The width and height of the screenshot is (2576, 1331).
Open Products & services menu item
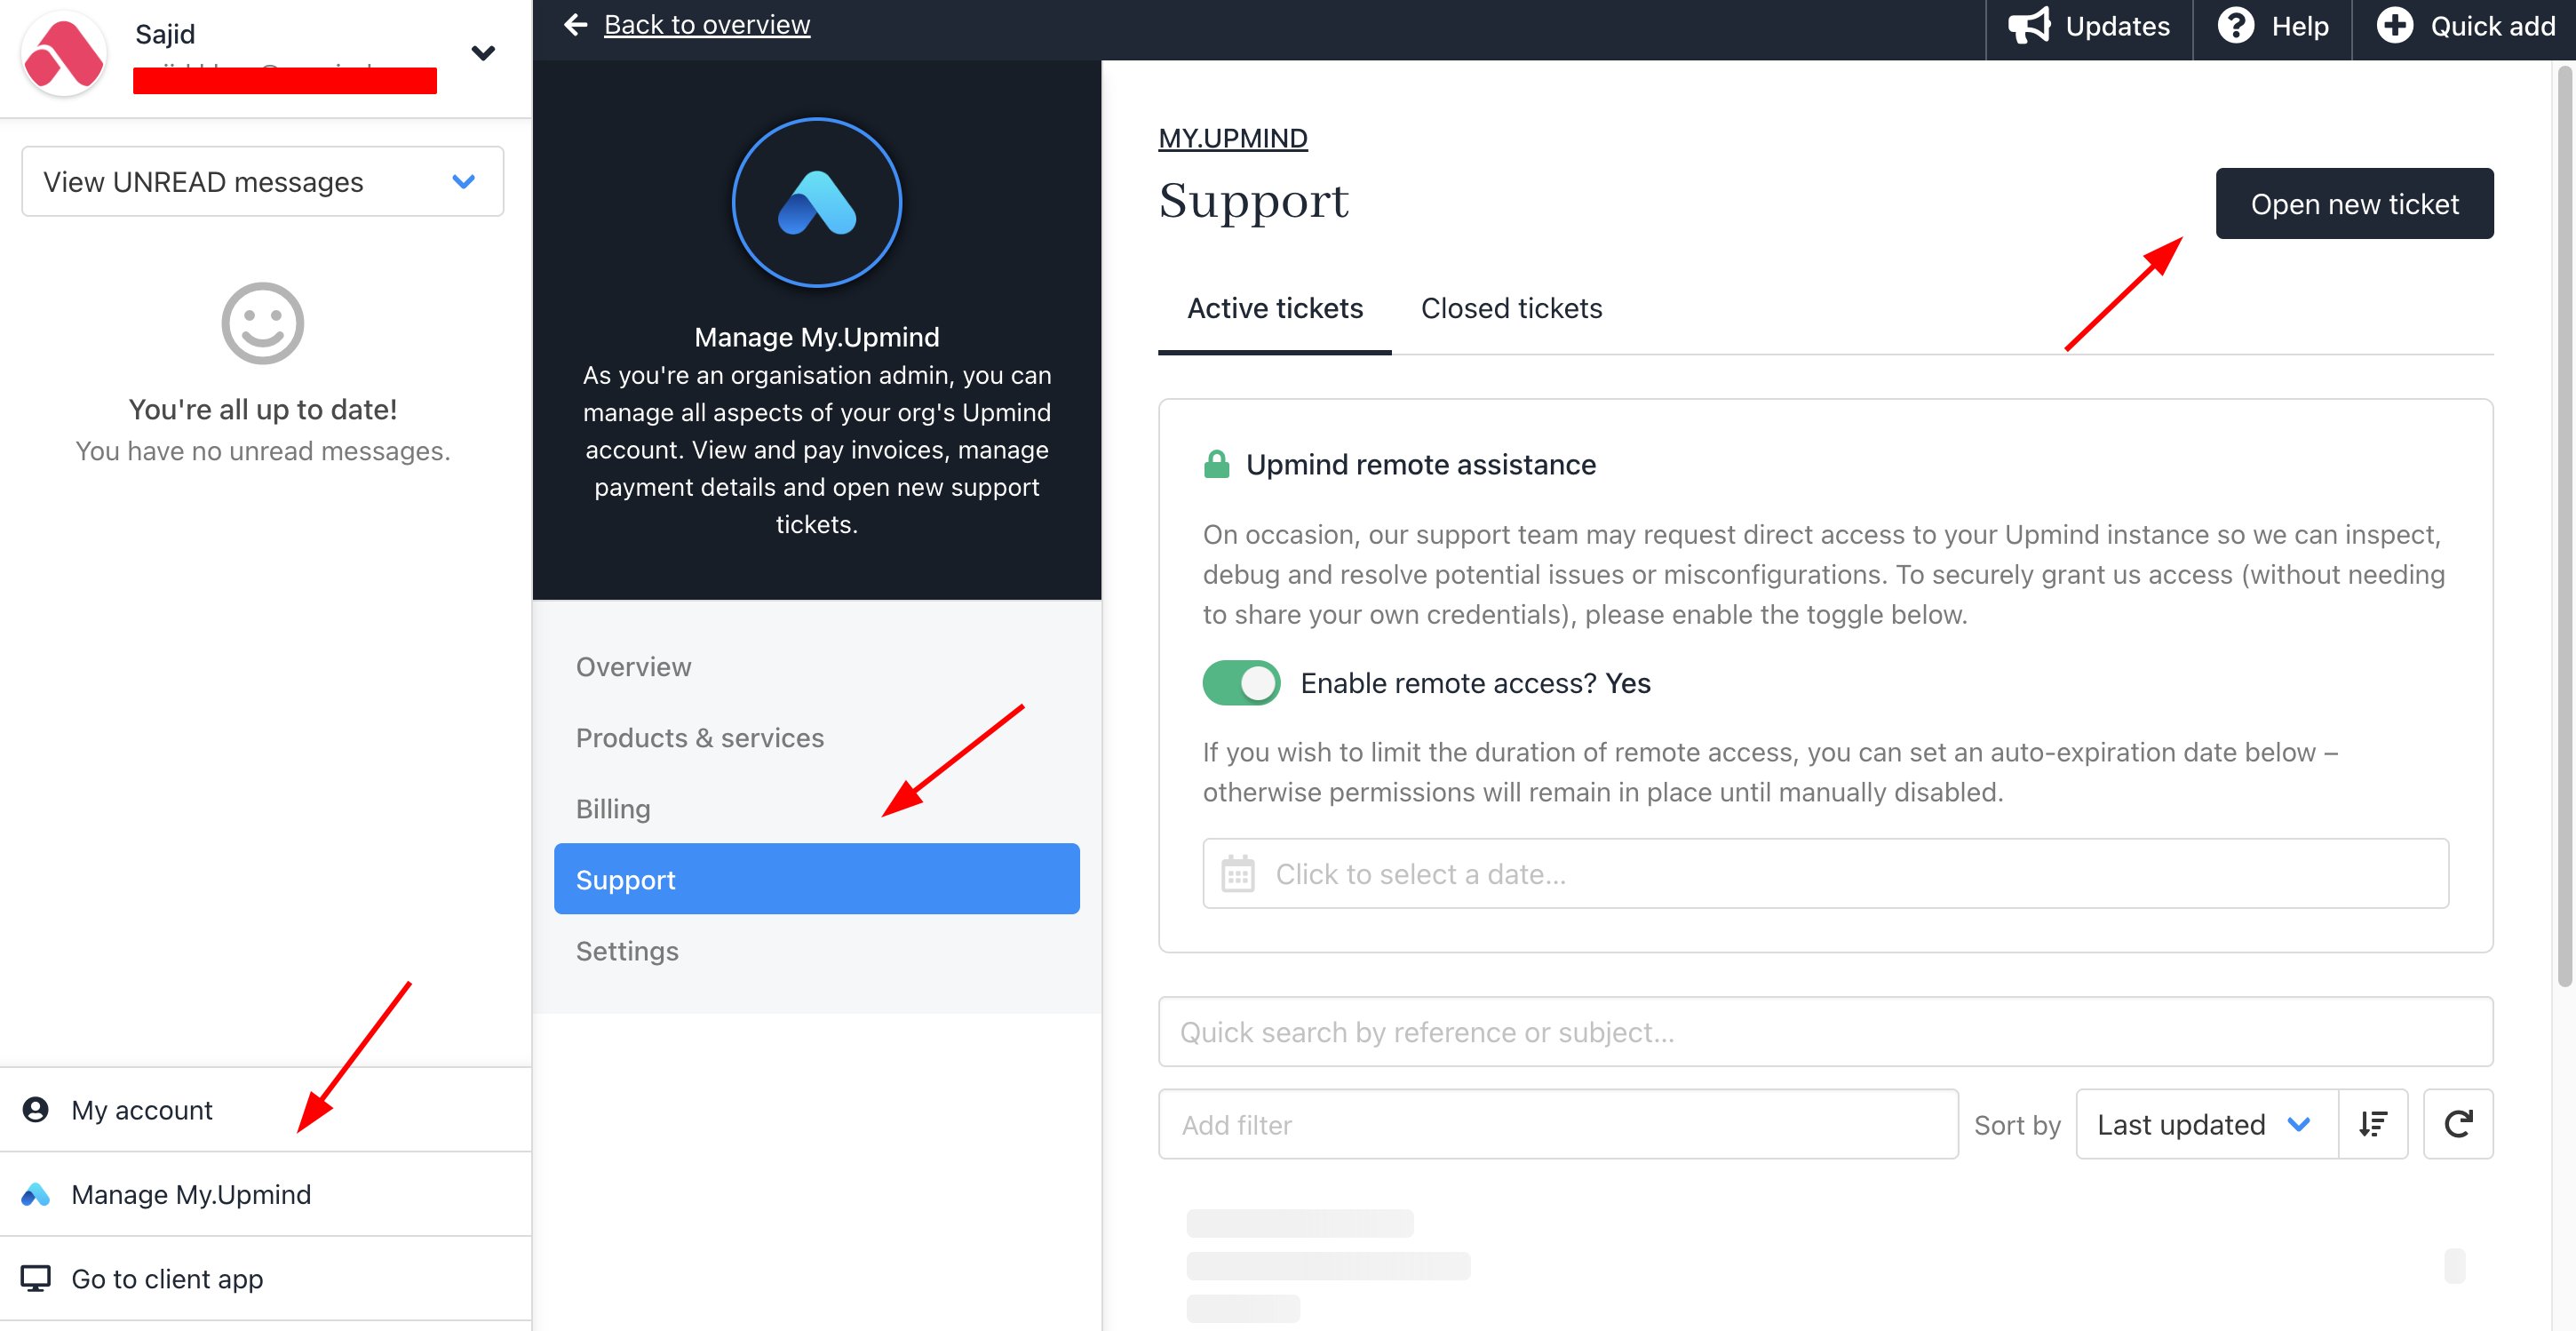pos(816,737)
